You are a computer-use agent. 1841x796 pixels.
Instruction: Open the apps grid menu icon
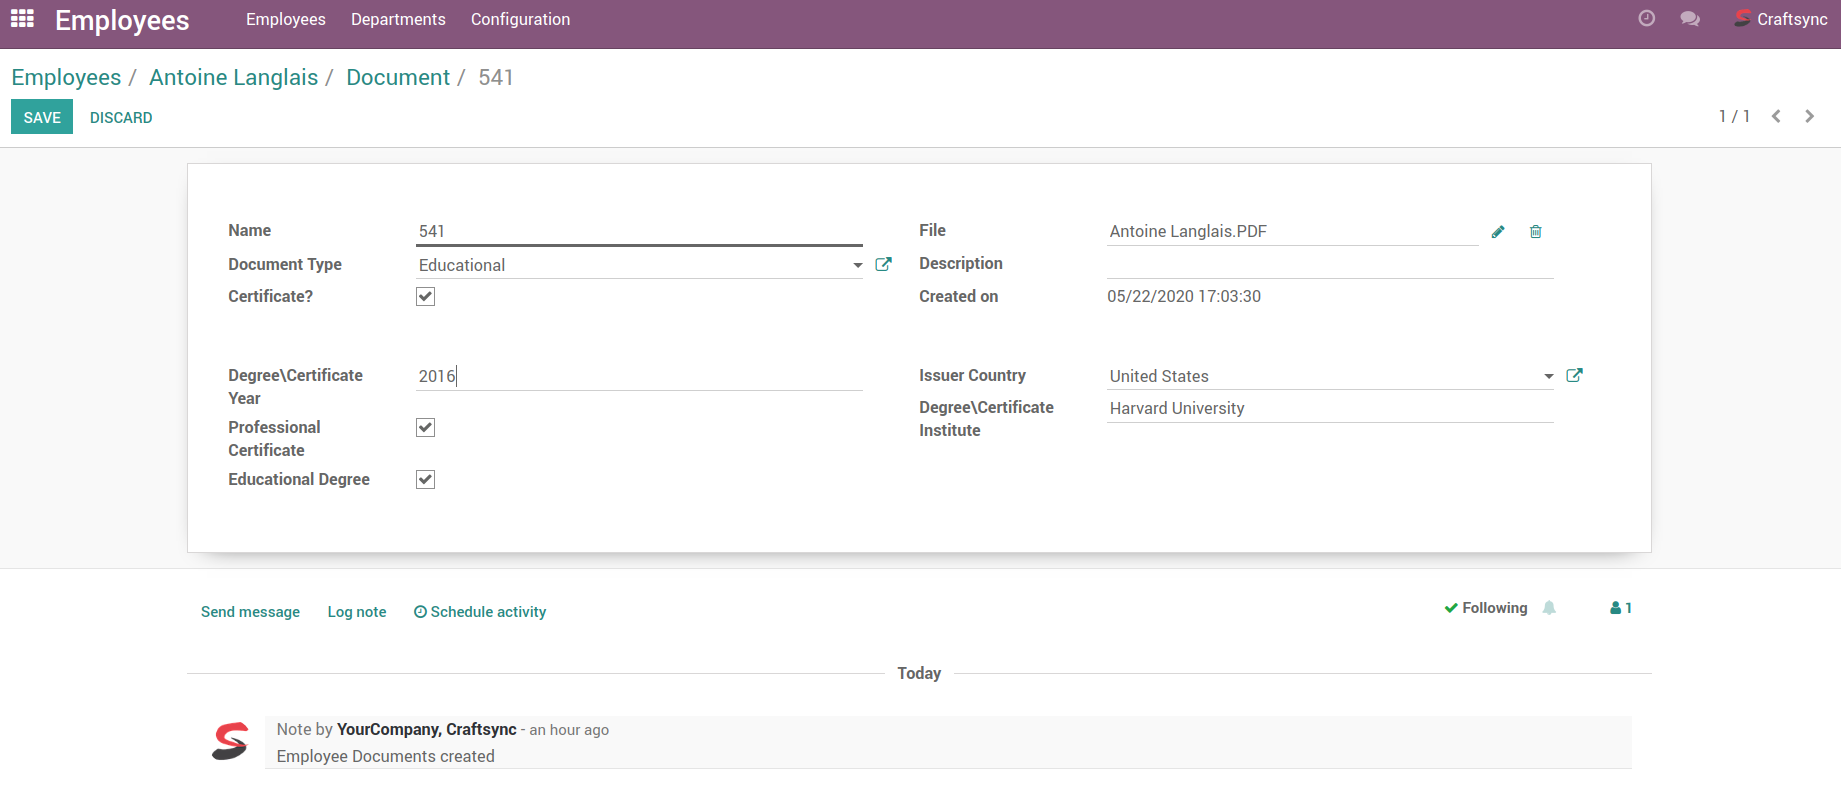[x=22, y=19]
